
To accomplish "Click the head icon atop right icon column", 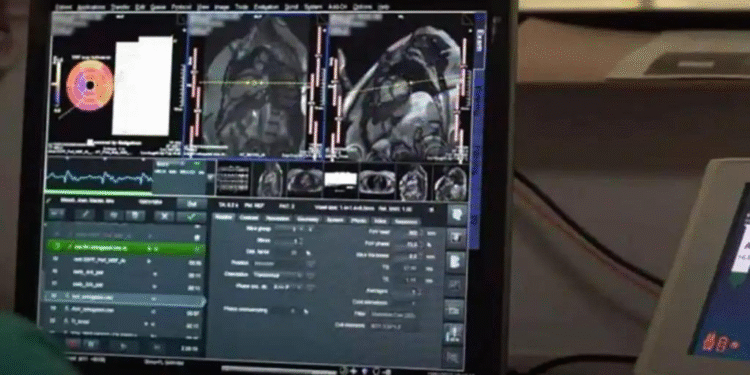I will [x=456, y=214].
